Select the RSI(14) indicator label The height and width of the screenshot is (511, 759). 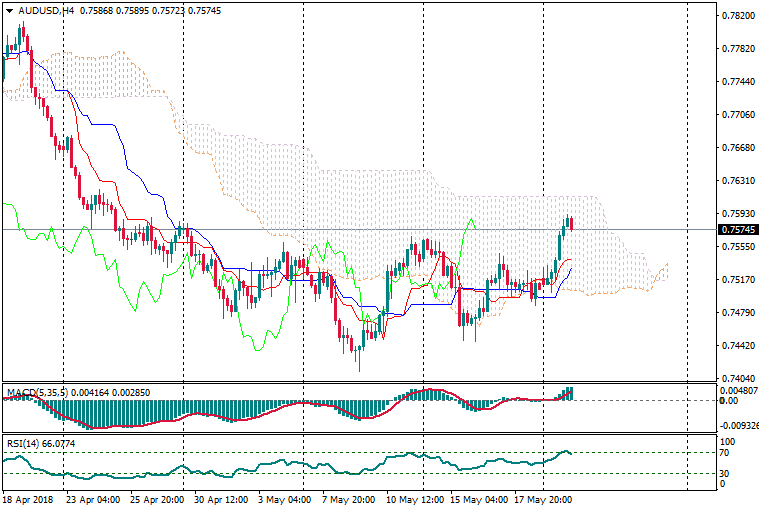click(x=22, y=443)
